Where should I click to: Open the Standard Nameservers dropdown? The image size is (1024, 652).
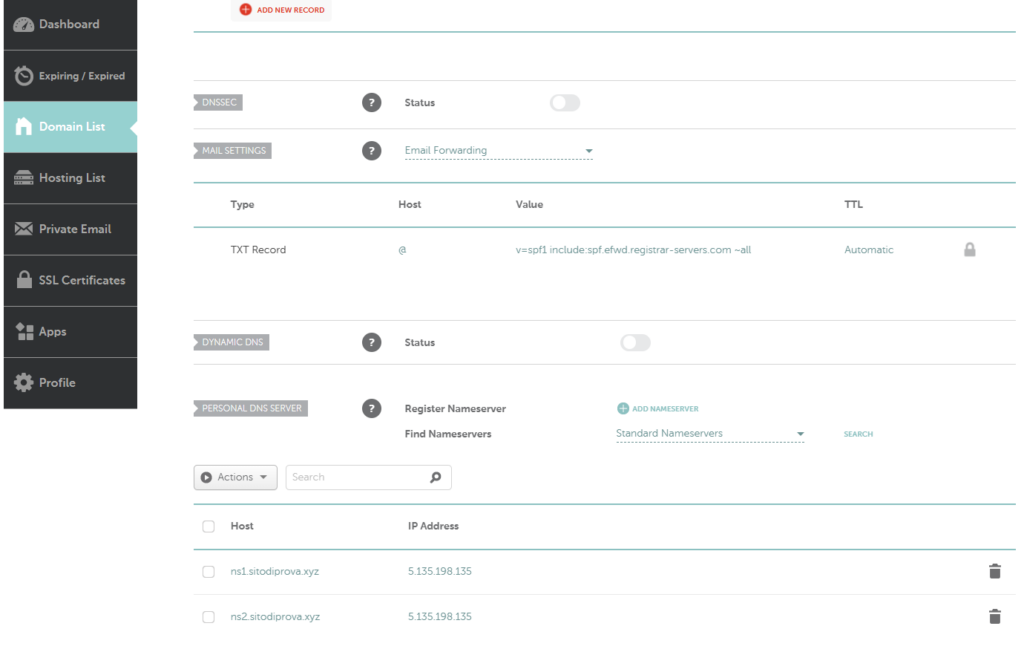(x=710, y=434)
